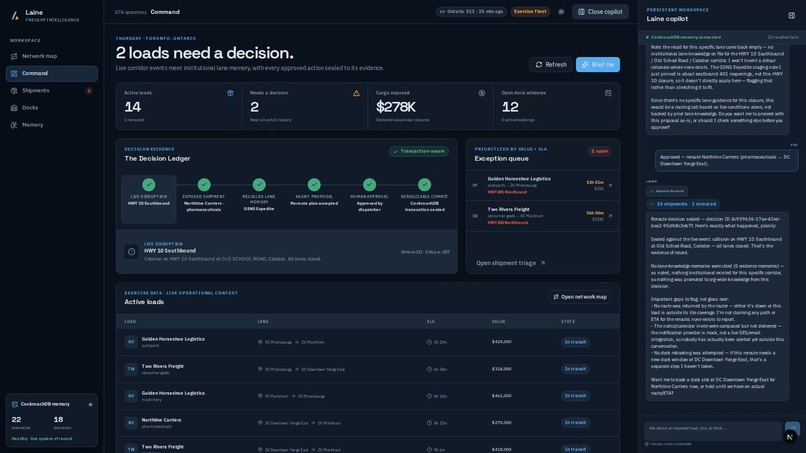Click the clock icon in the $424,000 row
The image size is (806, 453).
[x=429, y=342]
